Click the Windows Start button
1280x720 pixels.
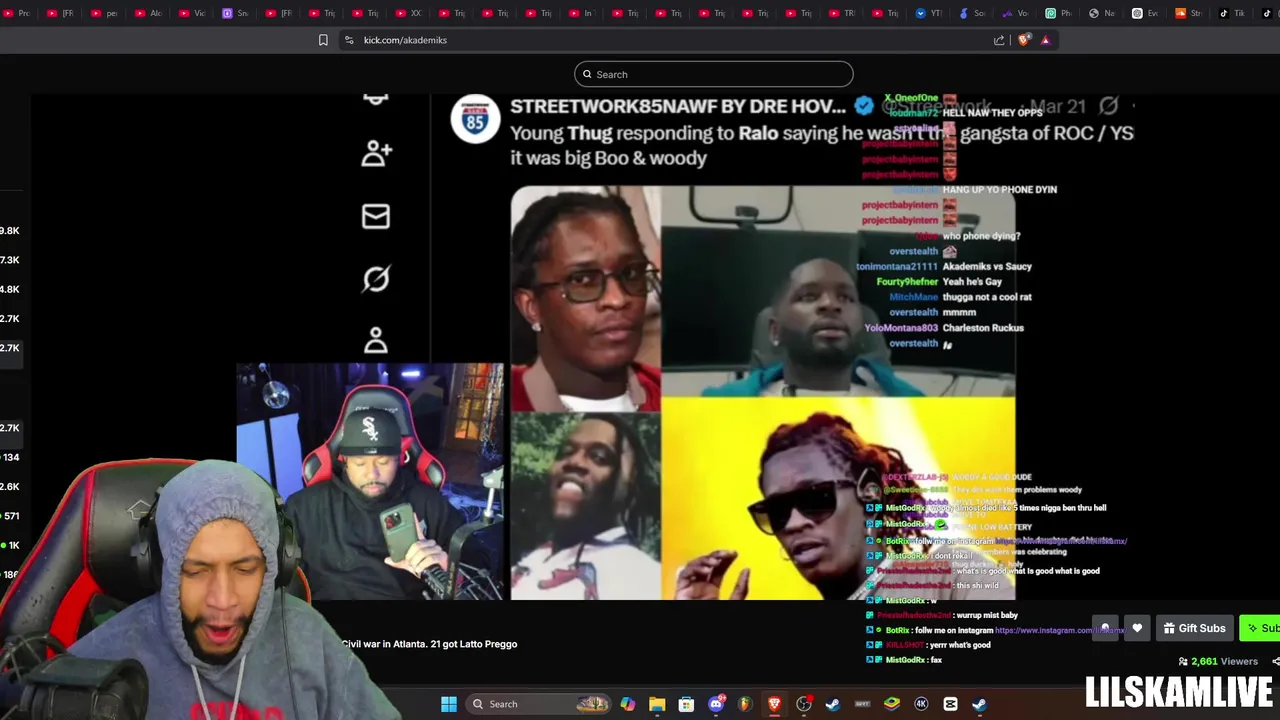pyautogui.click(x=449, y=704)
